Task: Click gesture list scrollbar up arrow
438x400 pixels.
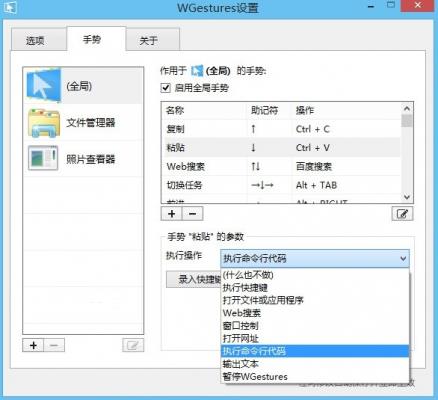Action: pos(407,108)
